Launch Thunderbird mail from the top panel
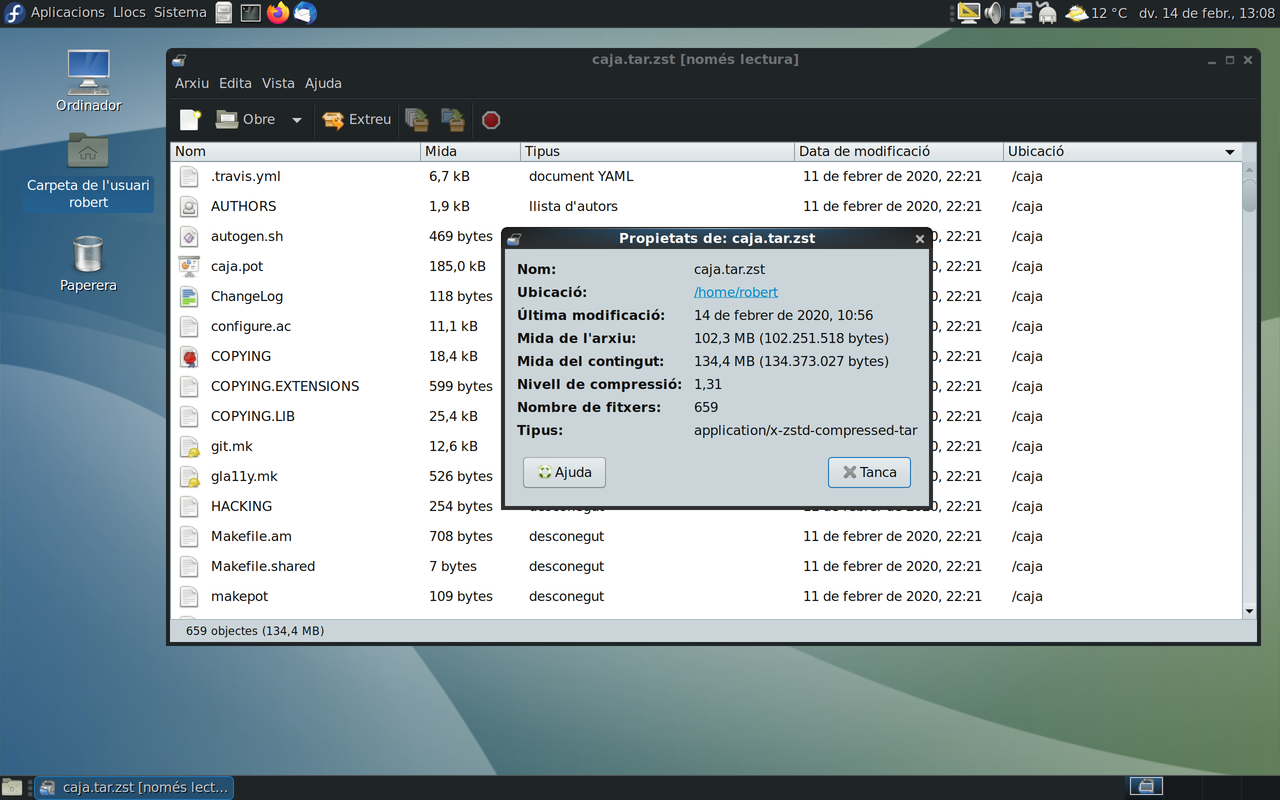The image size is (1280, 800). pos(305,13)
